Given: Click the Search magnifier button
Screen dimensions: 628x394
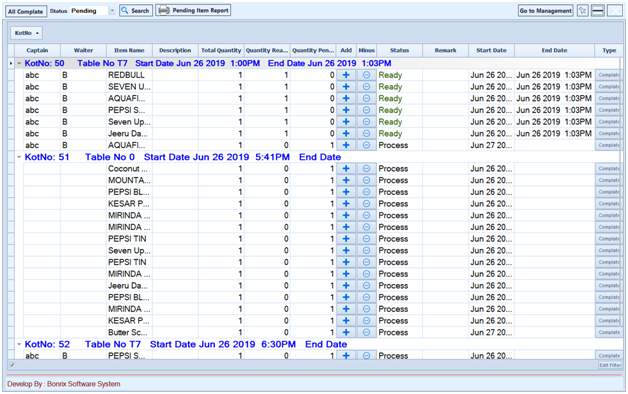Looking at the screenshot, I should (x=136, y=11).
